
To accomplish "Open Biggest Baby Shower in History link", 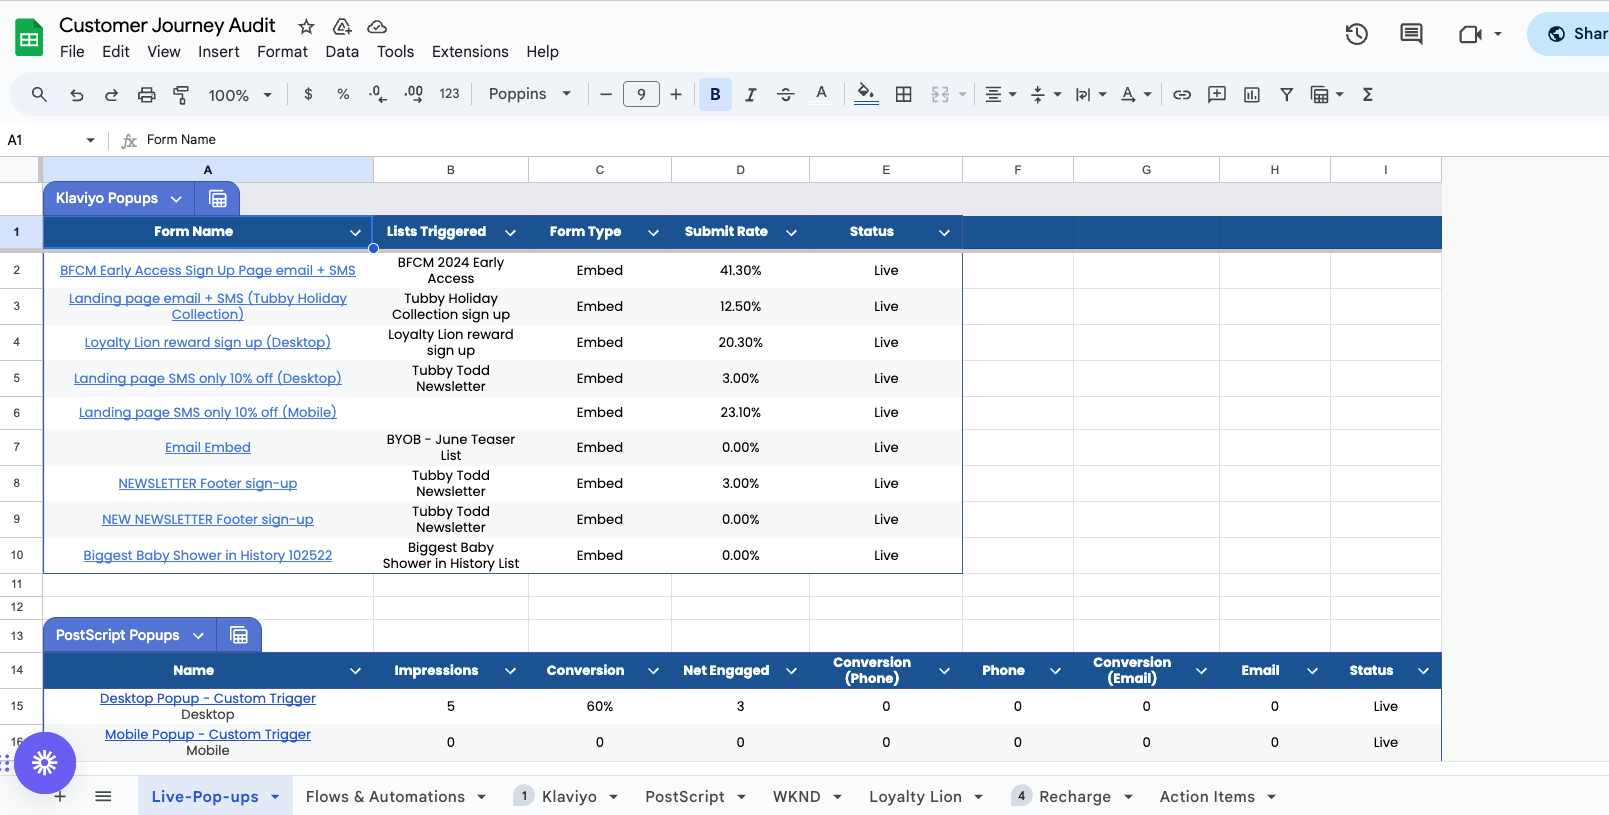I will [x=208, y=555].
